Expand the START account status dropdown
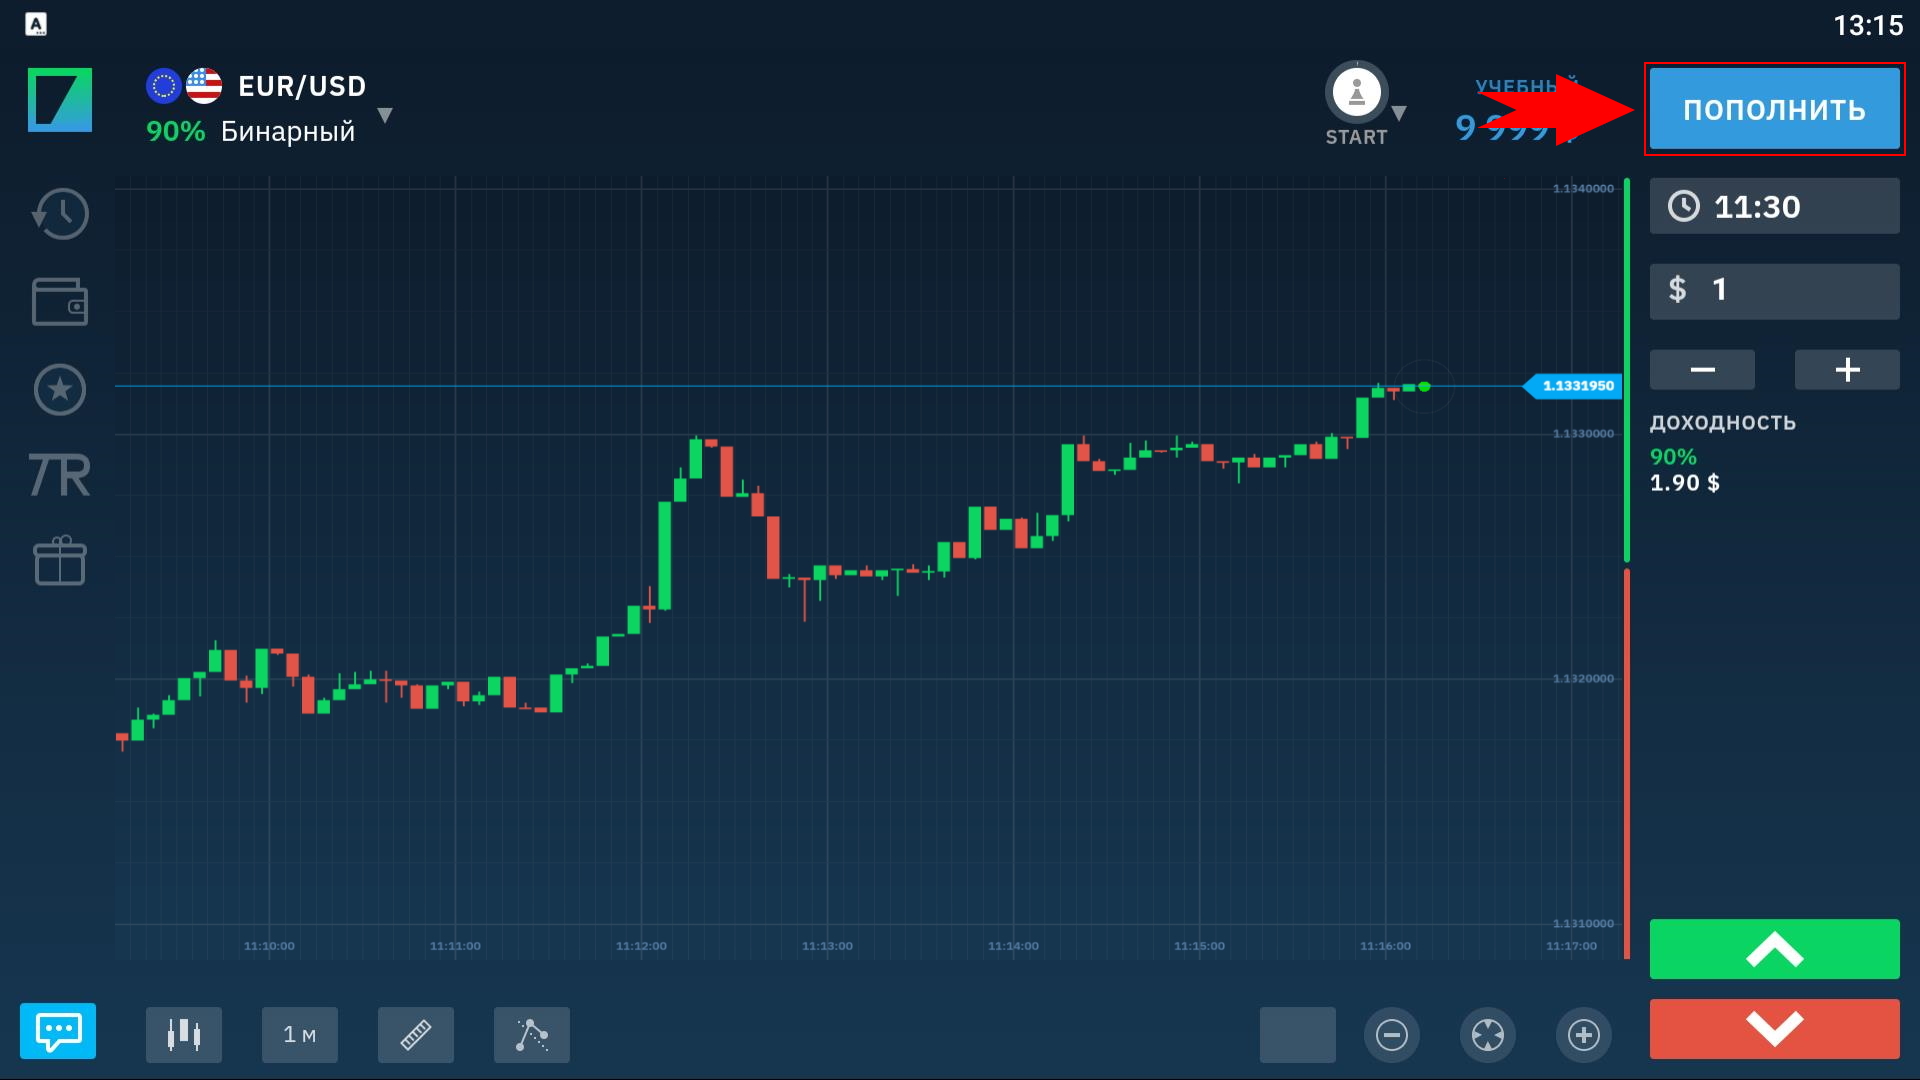The width and height of the screenshot is (1920, 1080). (1399, 112)
